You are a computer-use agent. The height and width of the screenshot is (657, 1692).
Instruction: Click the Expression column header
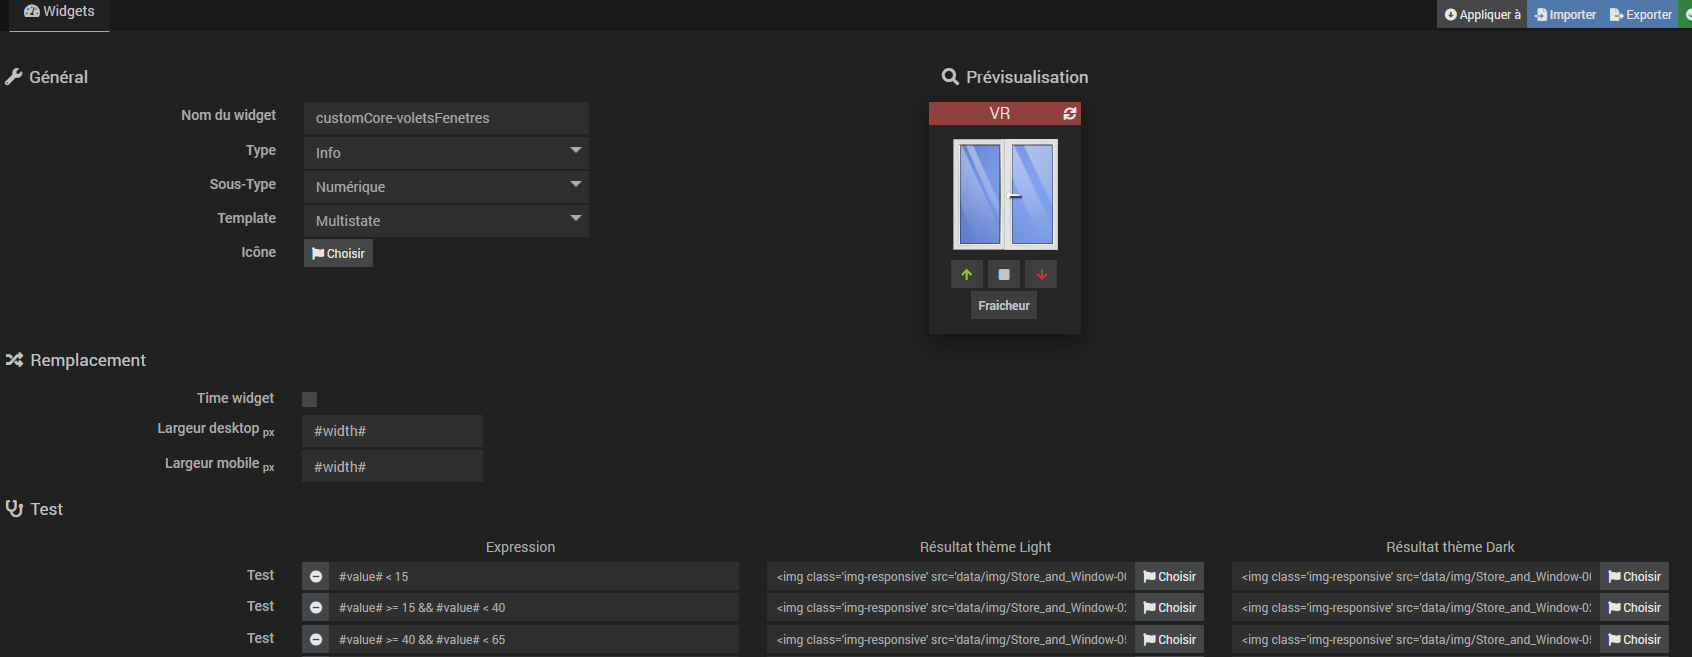pos(520,547)
